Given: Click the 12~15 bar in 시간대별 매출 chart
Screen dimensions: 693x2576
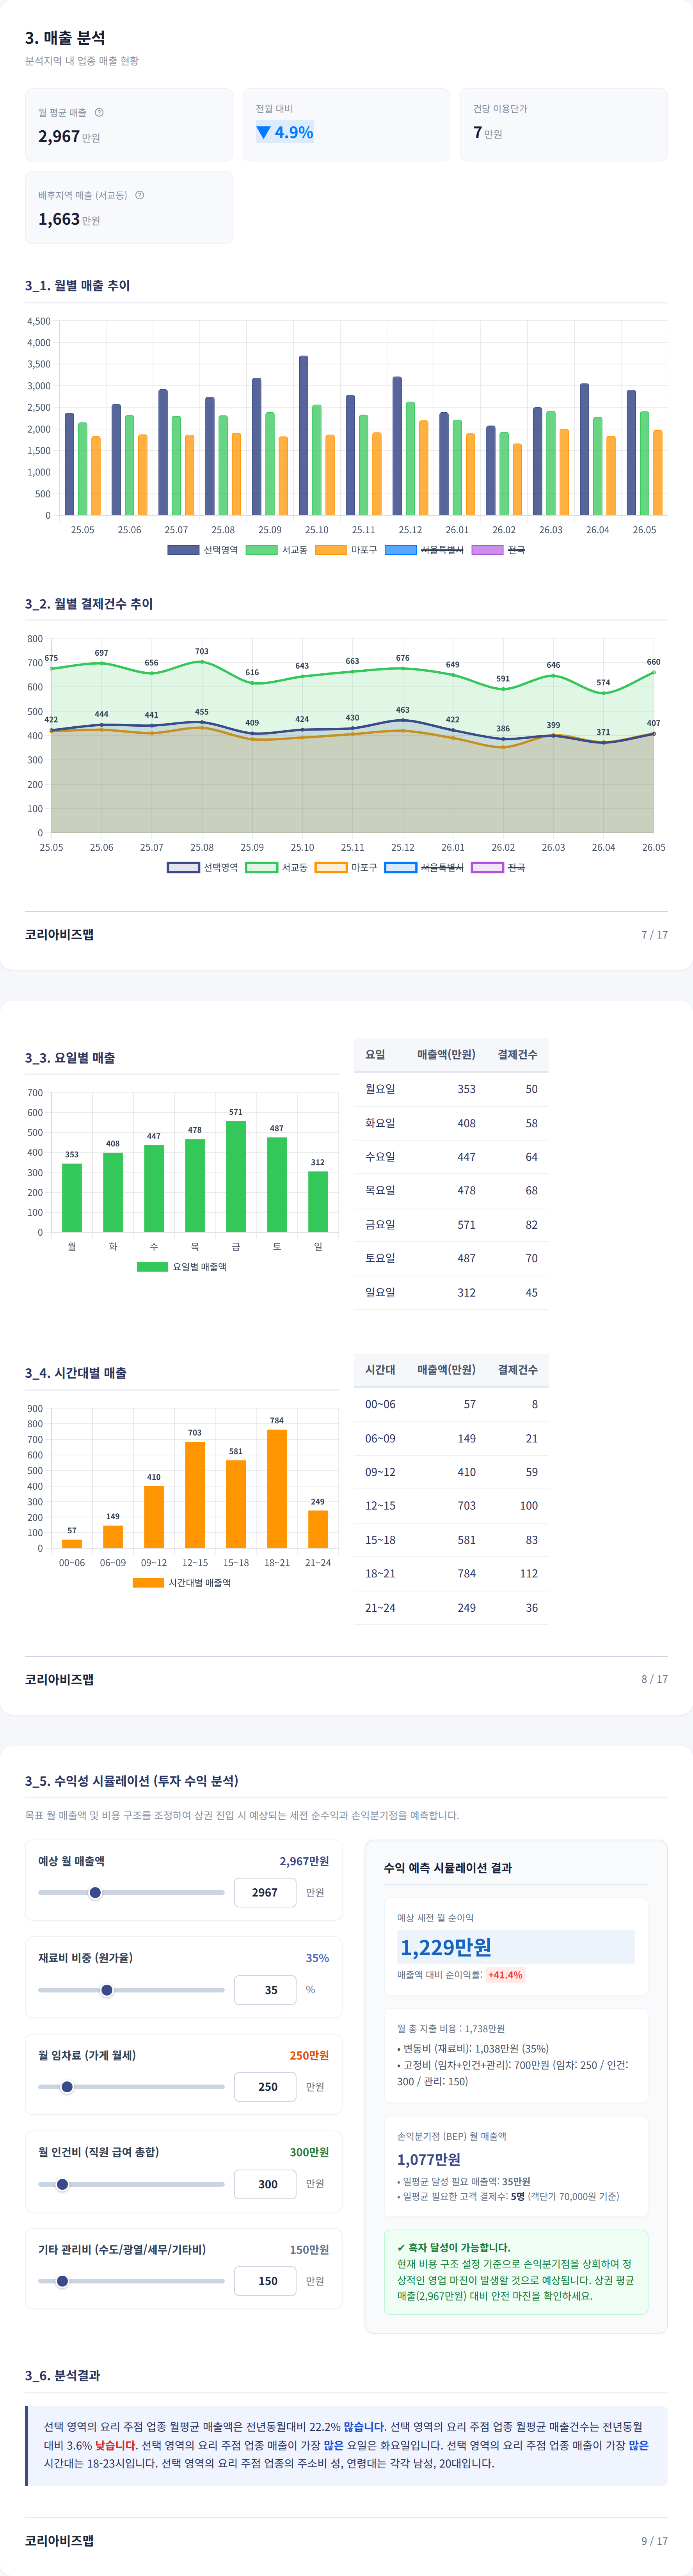Looking at the screenshot, I should pos(195,1495).
